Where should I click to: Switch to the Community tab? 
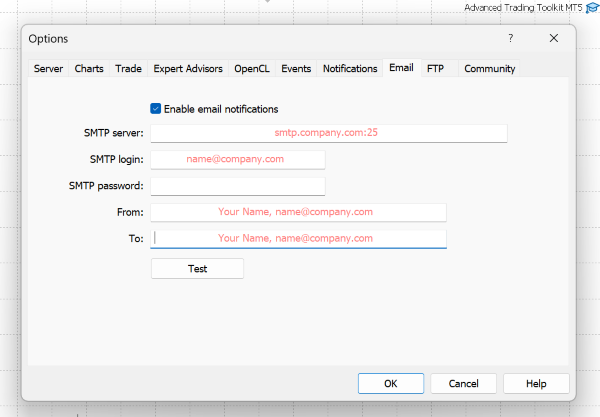click(x=489, y=69)
